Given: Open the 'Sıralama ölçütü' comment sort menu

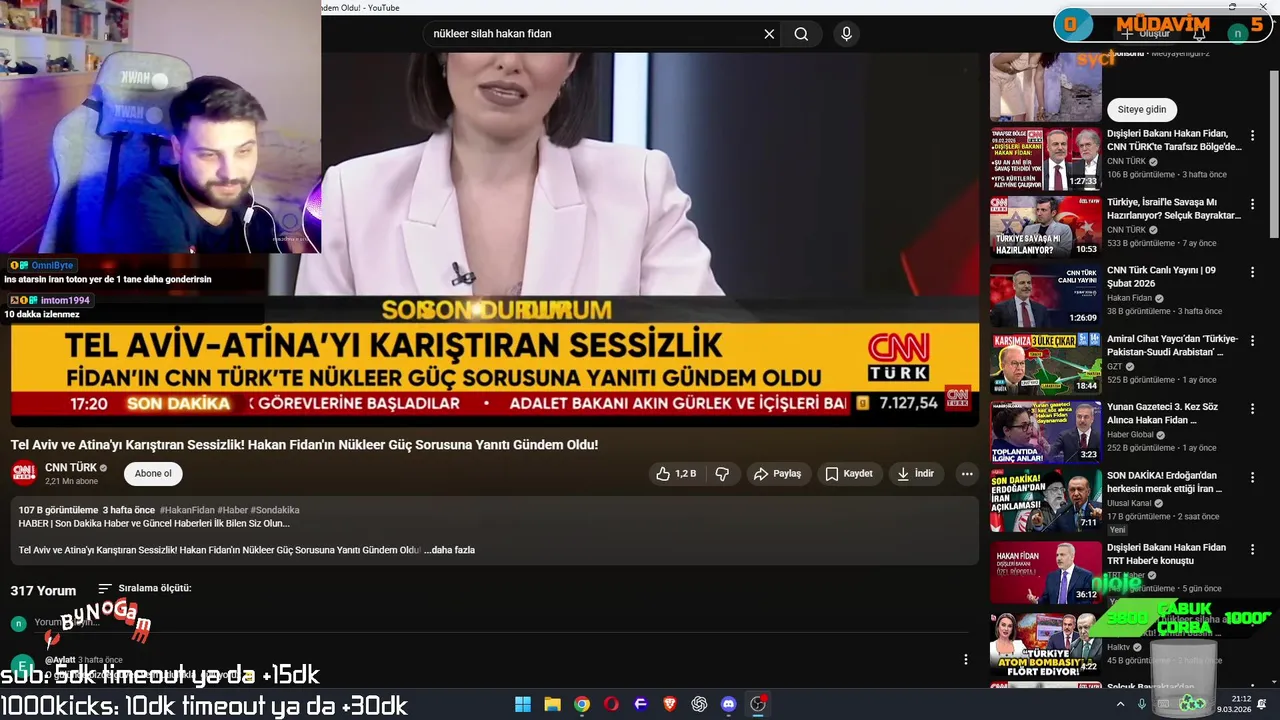Looking at the screenshot, I should pos(144,589).
